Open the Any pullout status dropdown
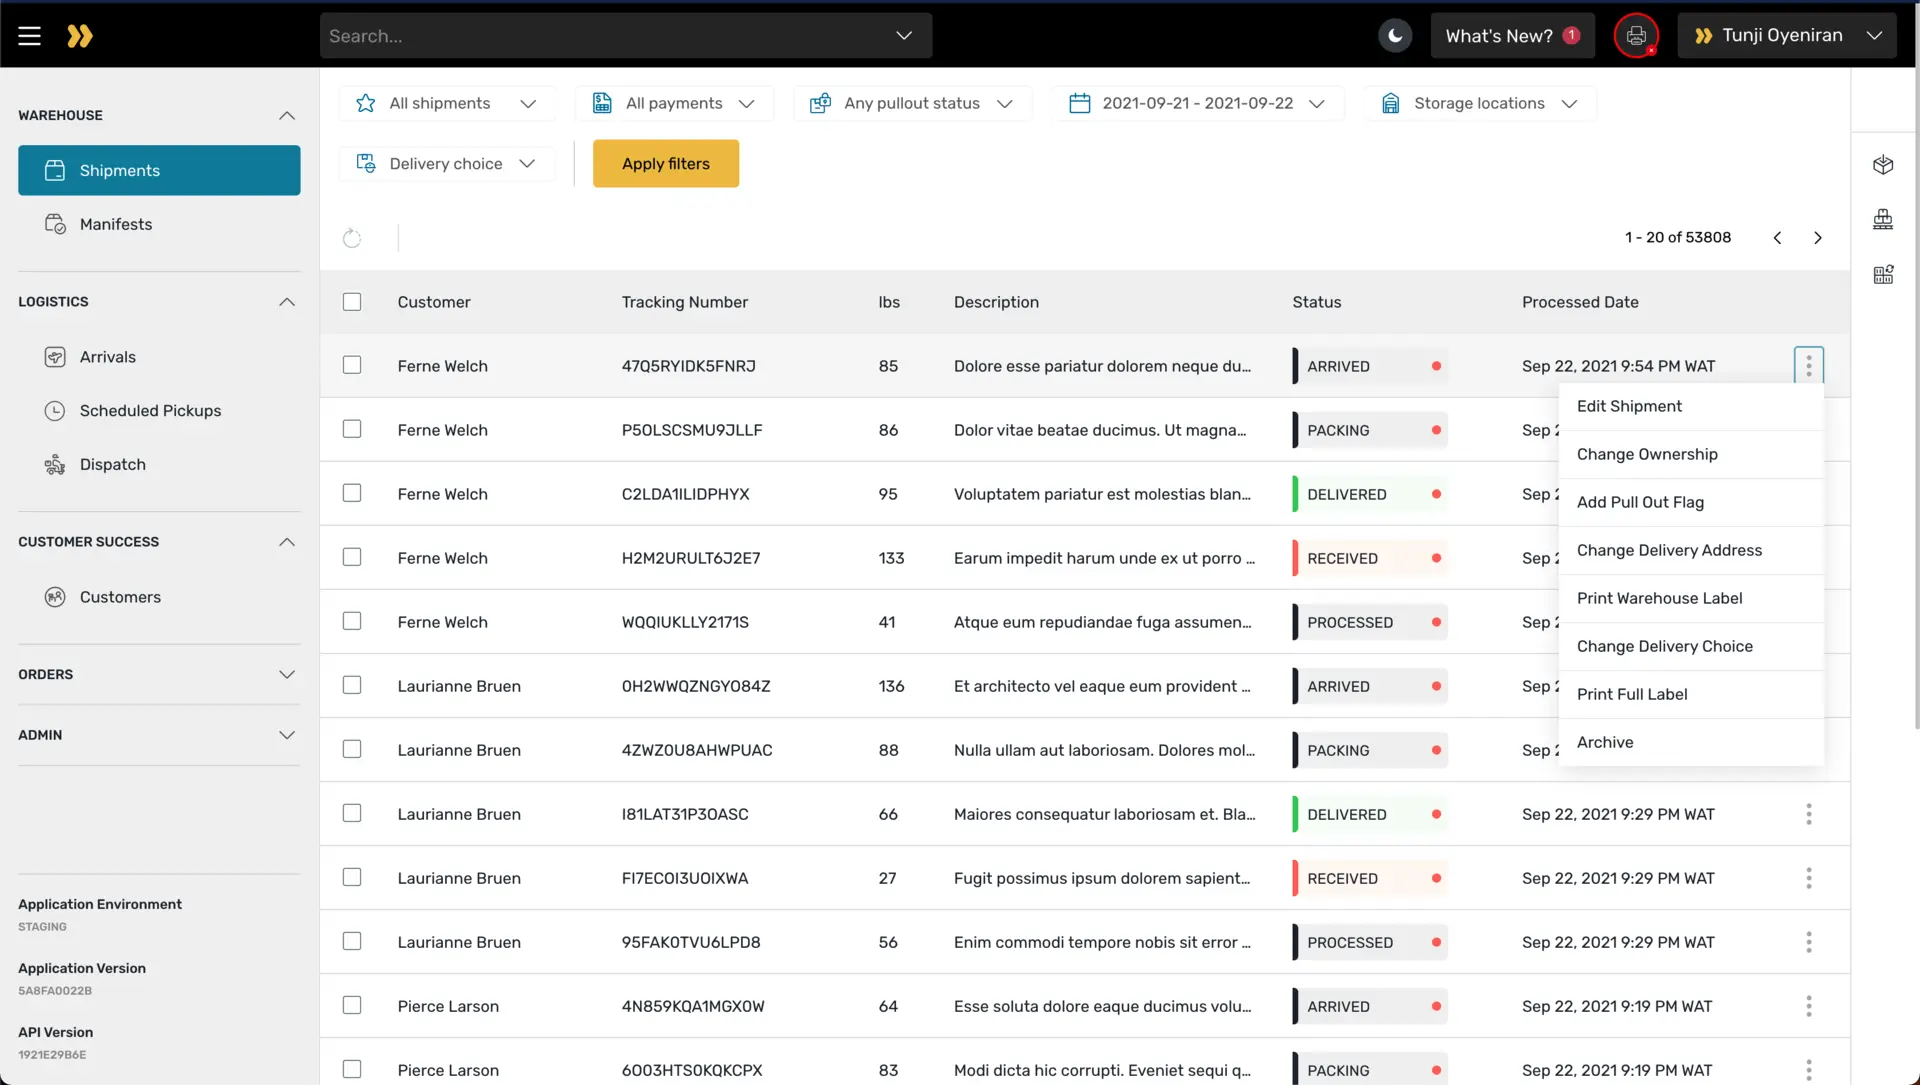1920x1085 pixels. pos(913,103)
